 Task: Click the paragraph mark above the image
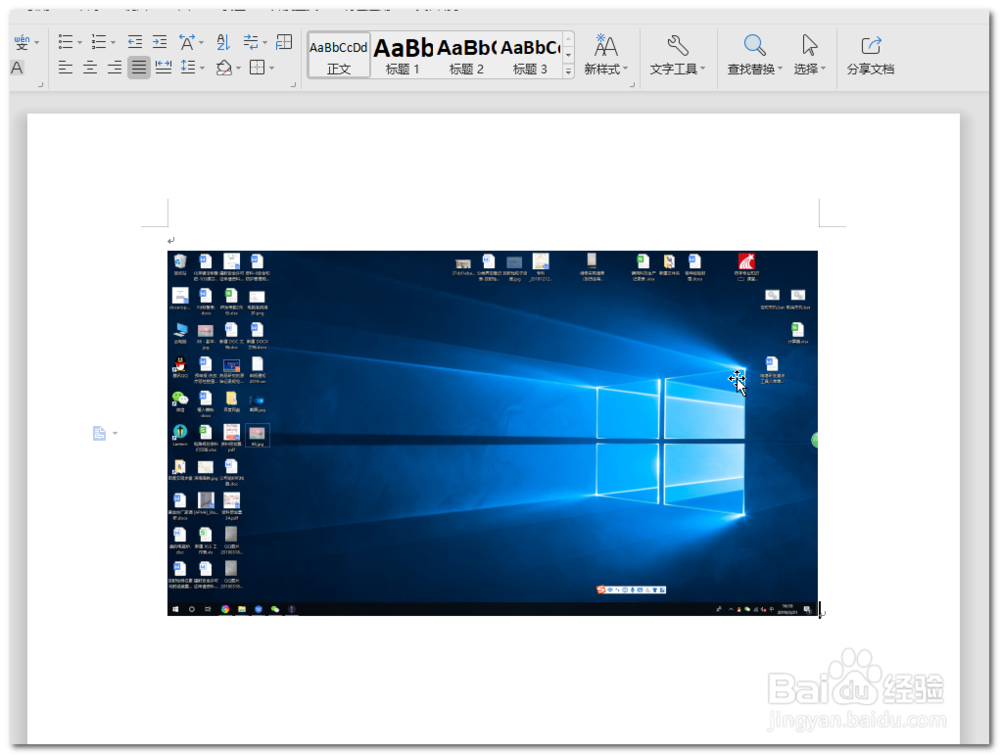[x=171, y=240]
